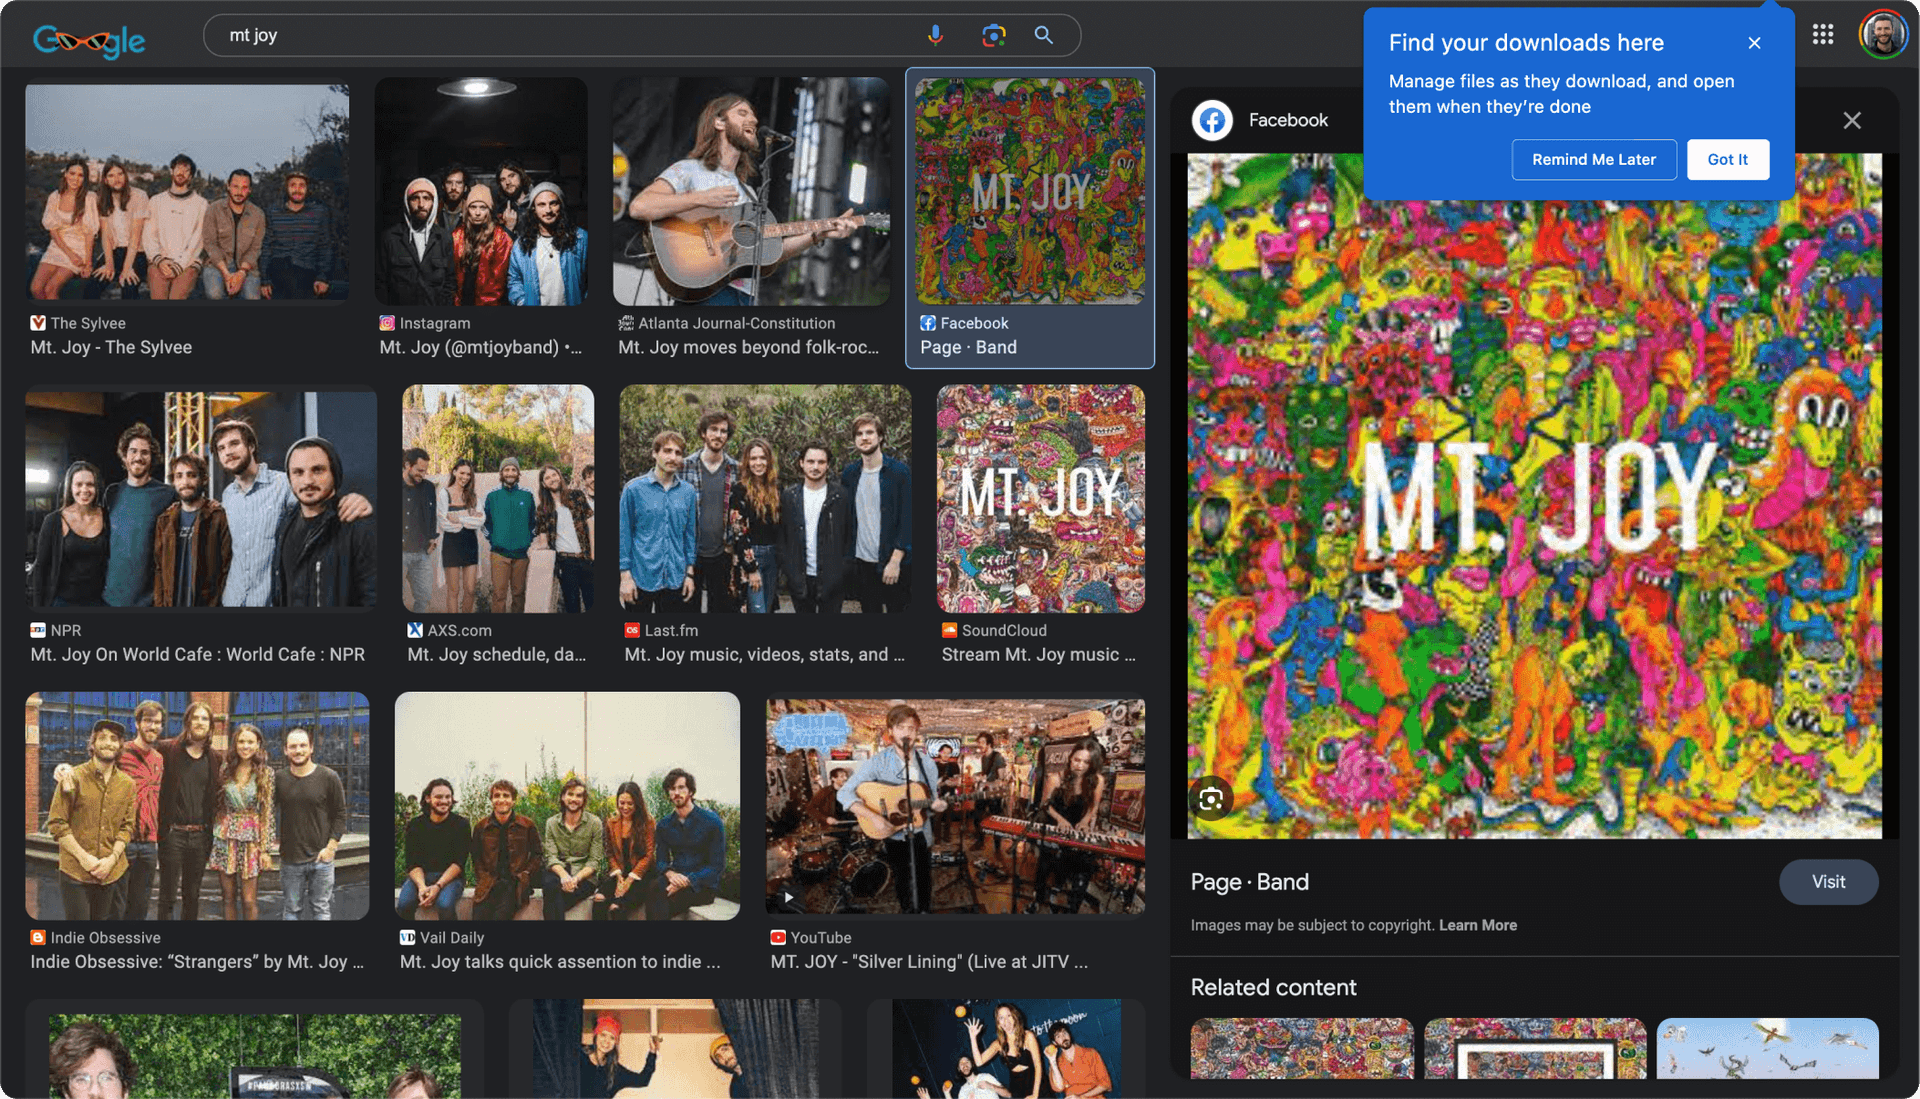Click the Facebook Page label under expanded image
Viewport: 1920px width, 1099px height.
(1249, 881)
